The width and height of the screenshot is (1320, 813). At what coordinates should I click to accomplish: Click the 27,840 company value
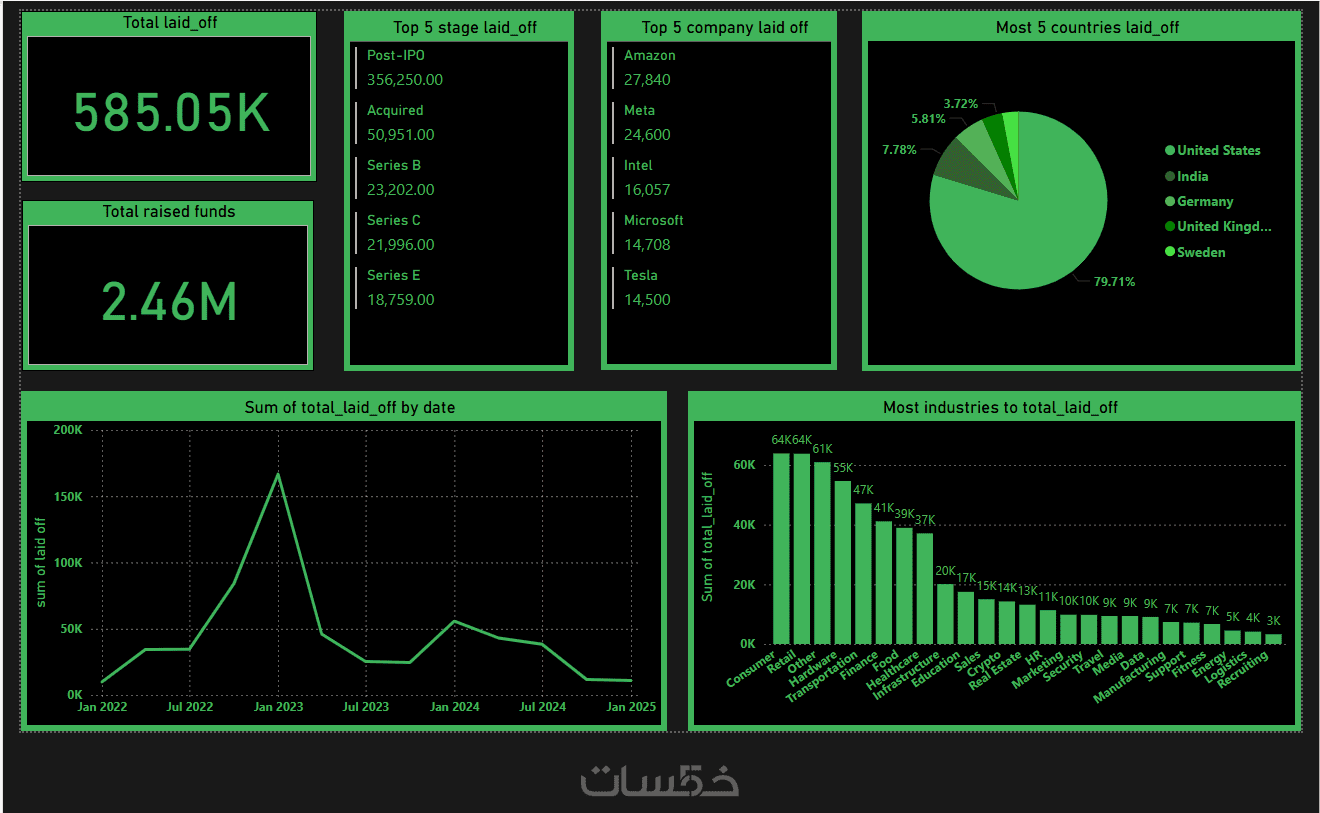coord(647,80)
